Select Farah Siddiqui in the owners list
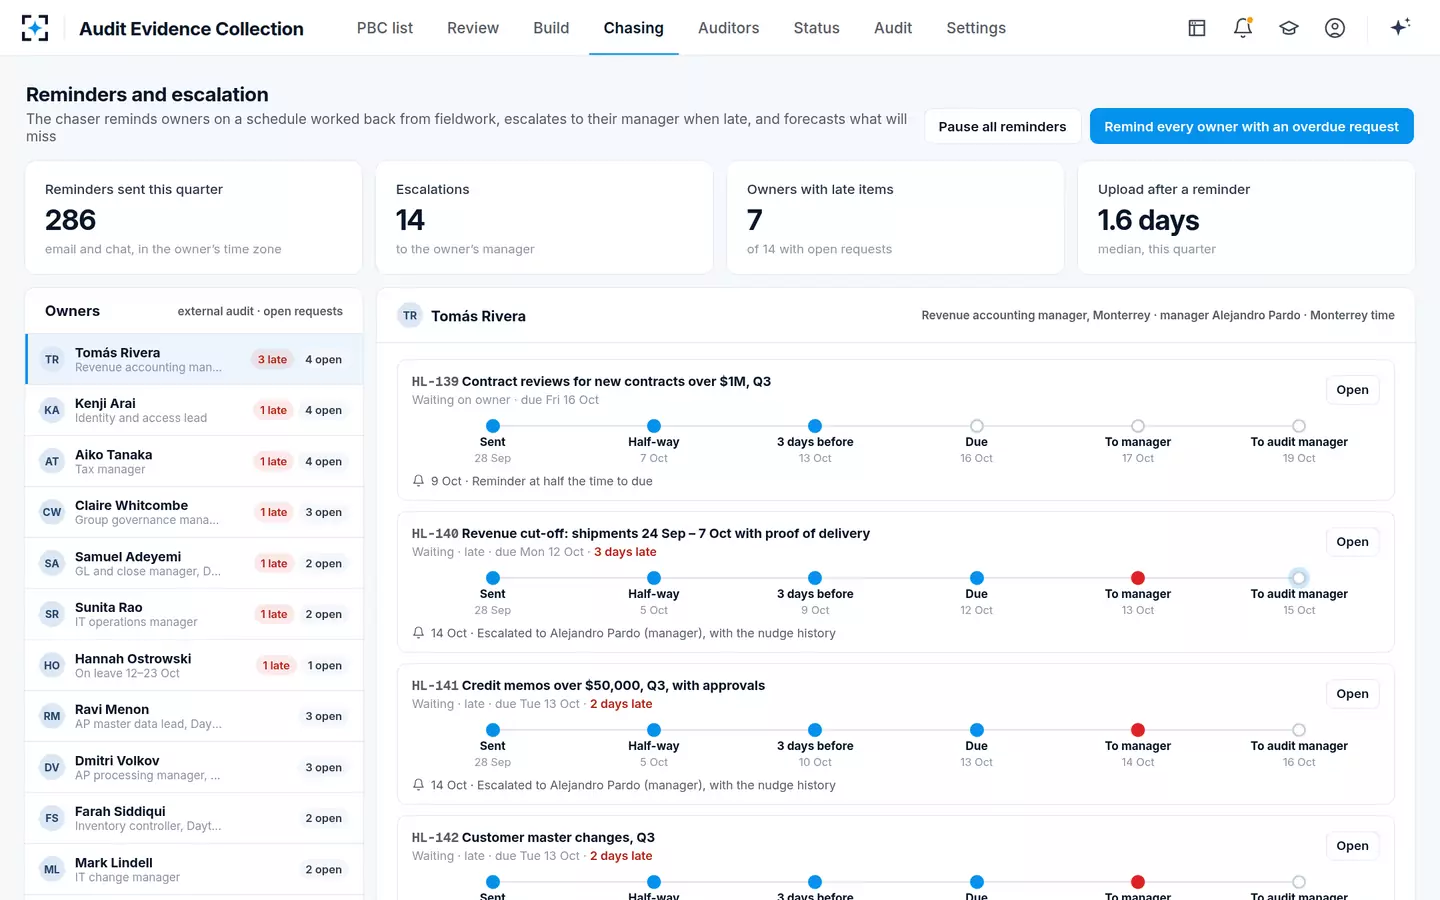This screenshot has width=1440, height=900. [194, 818]
